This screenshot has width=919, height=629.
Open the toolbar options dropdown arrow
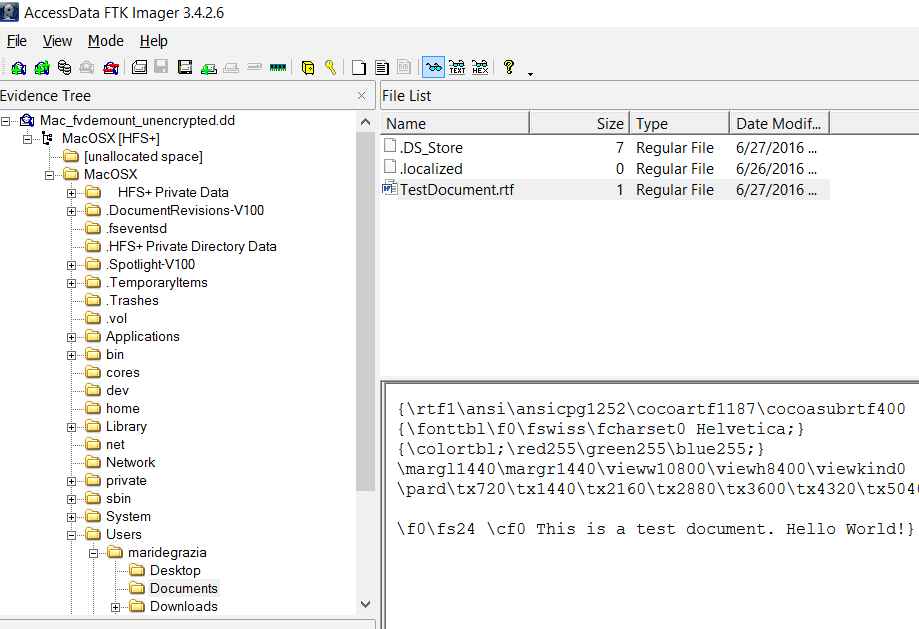tap(530, 74)
